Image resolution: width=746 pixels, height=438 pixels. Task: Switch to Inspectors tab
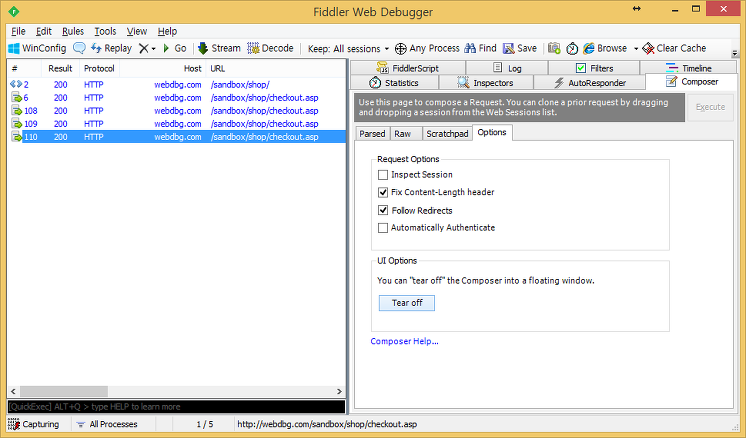[486, 83]
